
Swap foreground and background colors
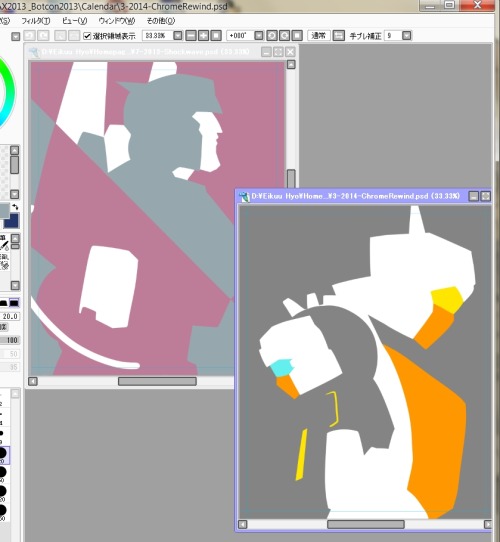coord(15,207)
